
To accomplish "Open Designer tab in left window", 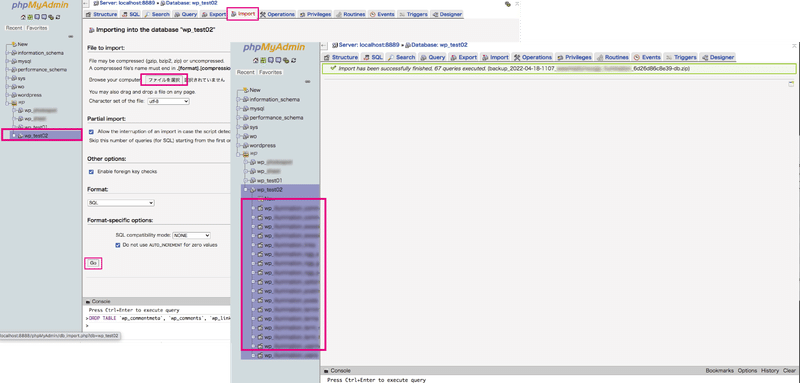I will tap(447, 14).
